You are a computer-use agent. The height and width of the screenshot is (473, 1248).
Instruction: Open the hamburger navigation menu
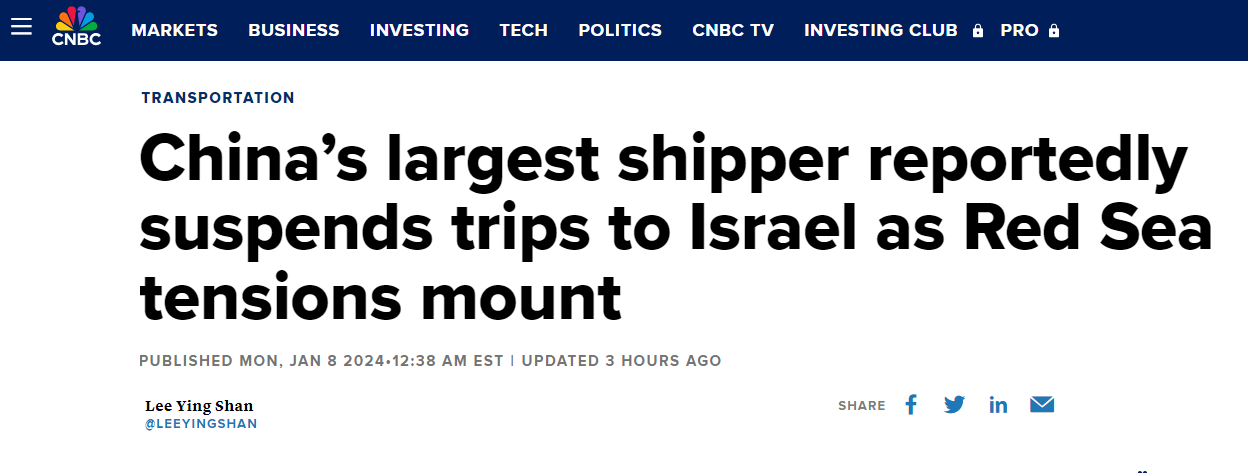21,27
